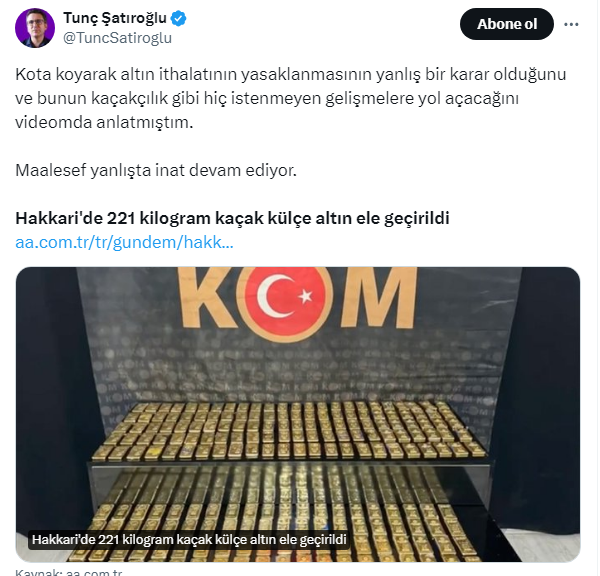The width and height of the screenshot is (600, 576).
Task: Subscribe using the Abone ol button
Action: click(507, 24)
